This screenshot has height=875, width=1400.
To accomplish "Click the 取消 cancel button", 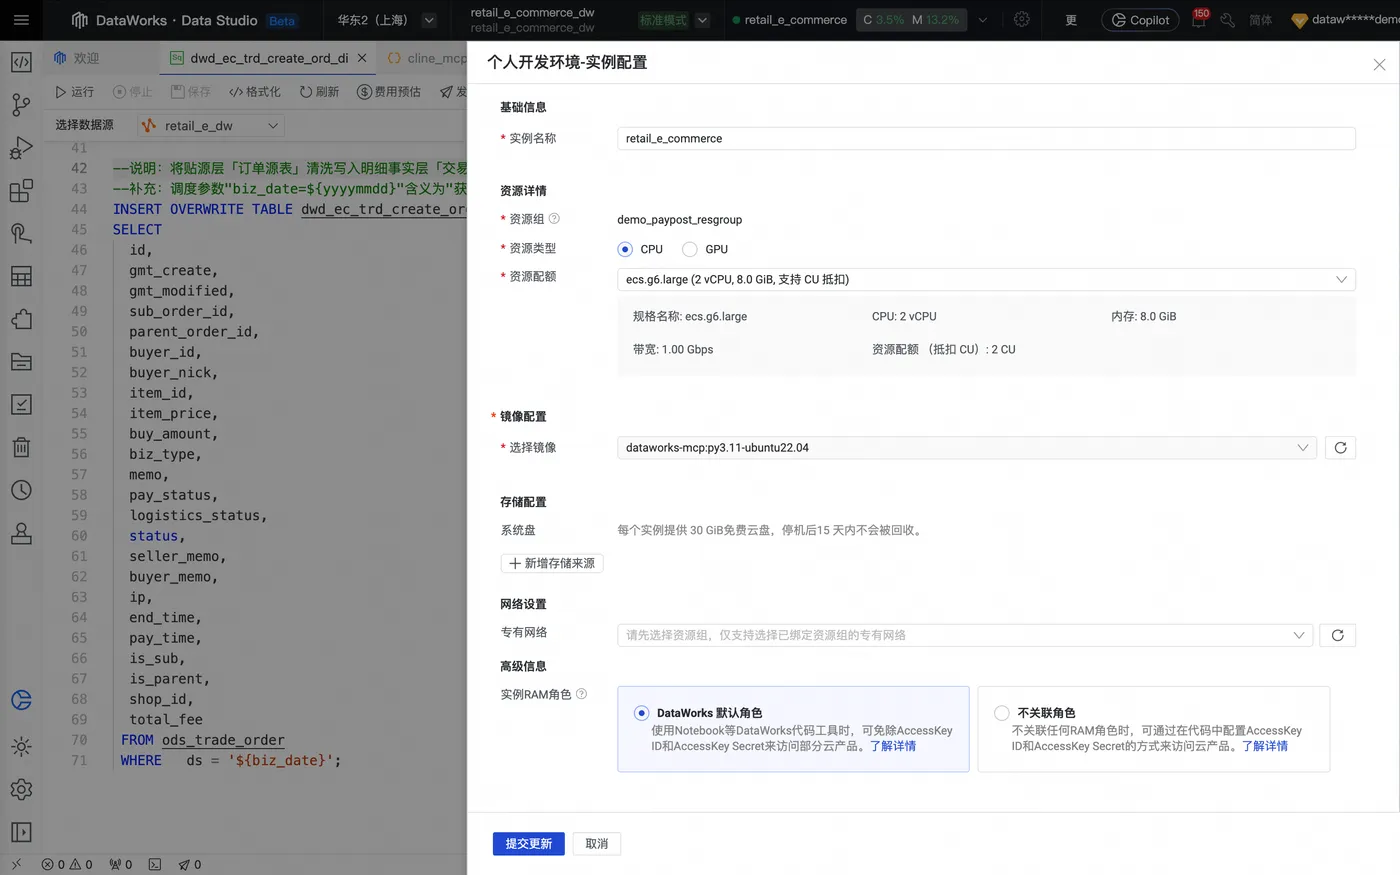I will [597, 844].
